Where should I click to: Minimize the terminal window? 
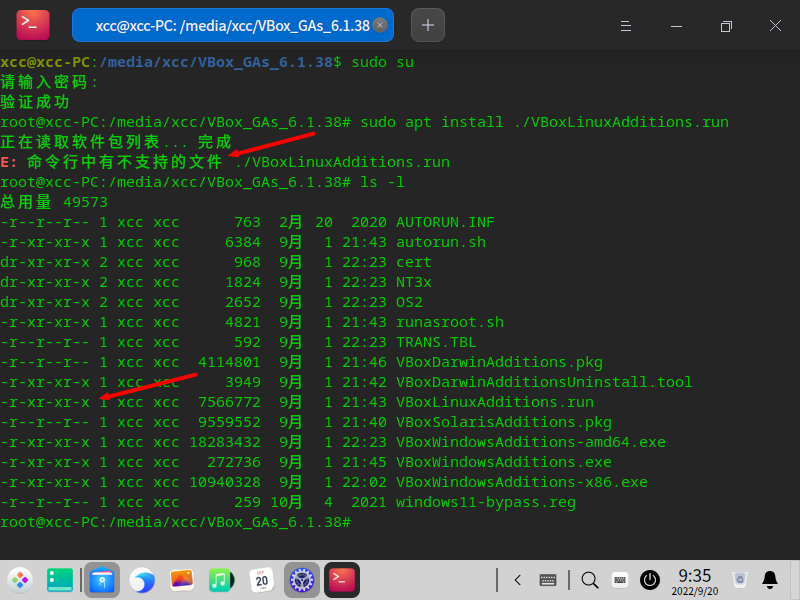coord(676,26)
